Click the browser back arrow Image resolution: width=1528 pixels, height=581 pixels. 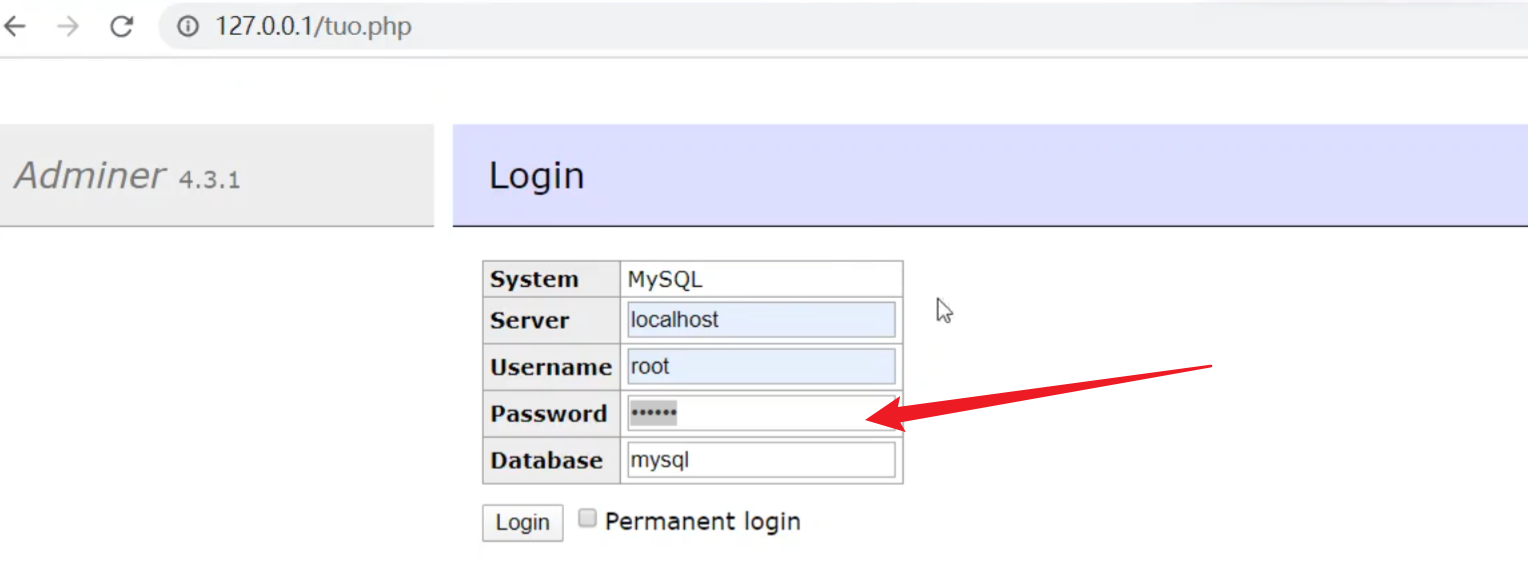16,27
